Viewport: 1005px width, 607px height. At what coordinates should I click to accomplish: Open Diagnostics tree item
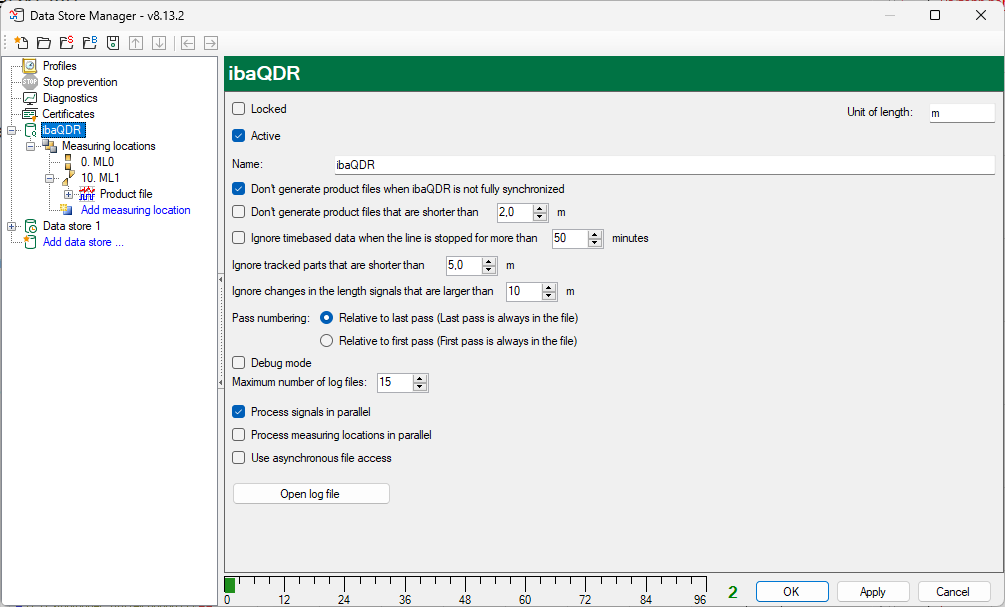point(70,98)
